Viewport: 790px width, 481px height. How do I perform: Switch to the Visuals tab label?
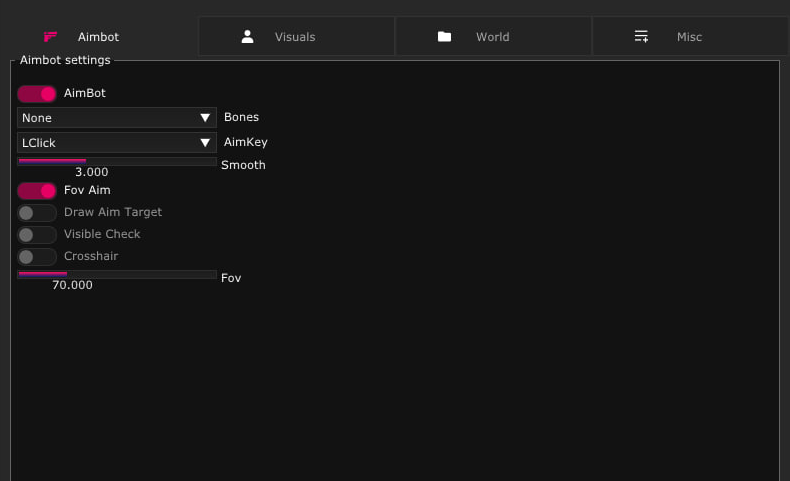(295, 37)
